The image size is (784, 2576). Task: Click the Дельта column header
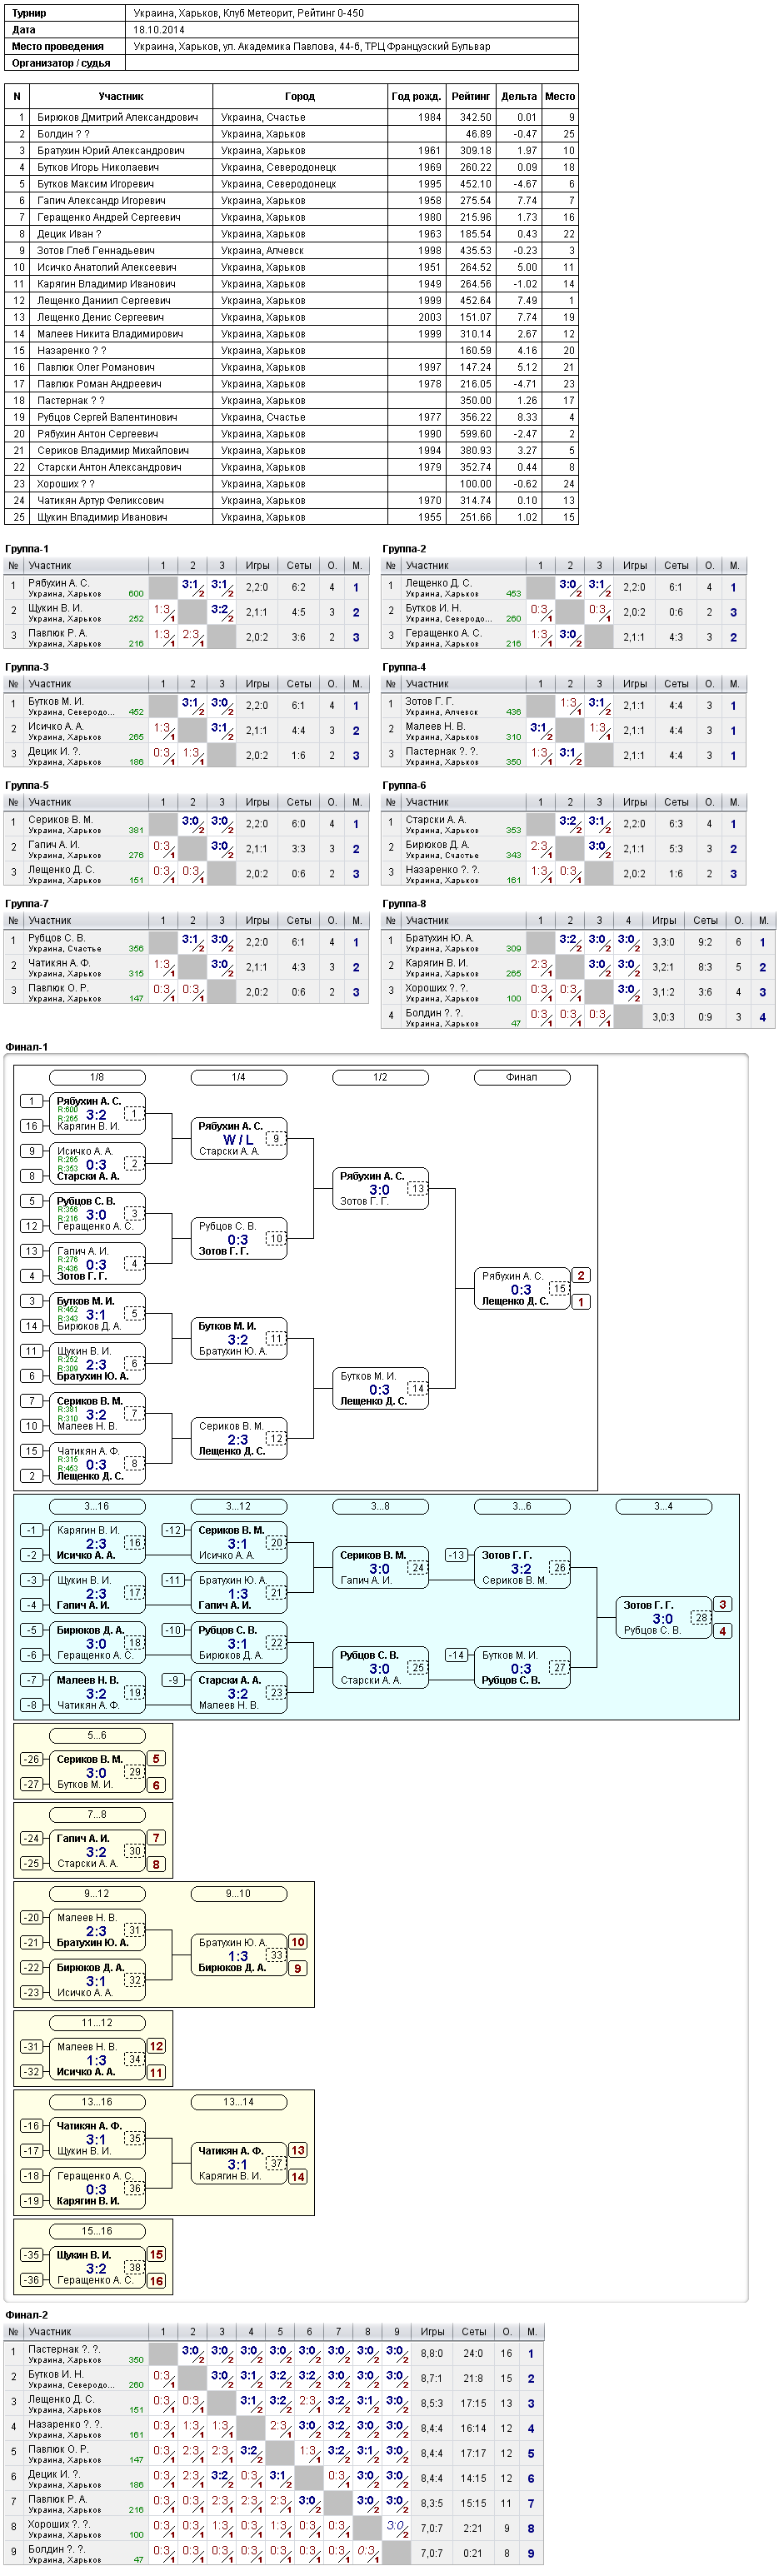[x=519, y=96]
